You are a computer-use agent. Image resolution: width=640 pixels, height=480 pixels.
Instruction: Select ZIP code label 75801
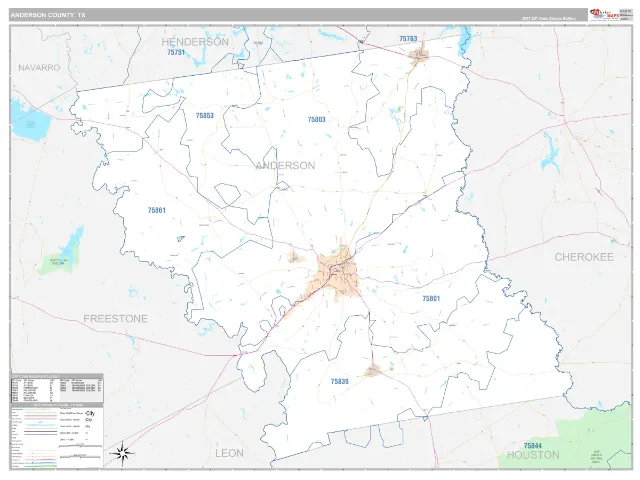point(431,299)
